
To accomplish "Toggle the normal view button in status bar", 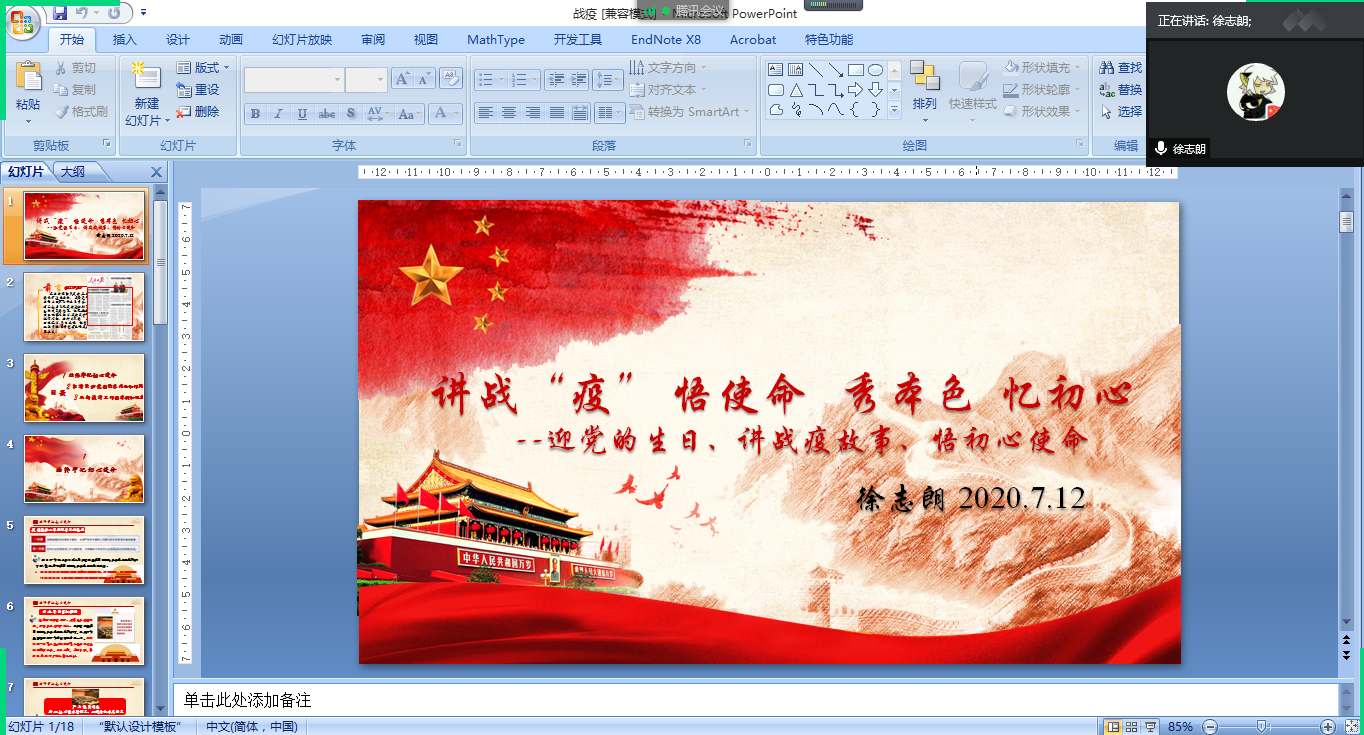I will pos(1114,726).
